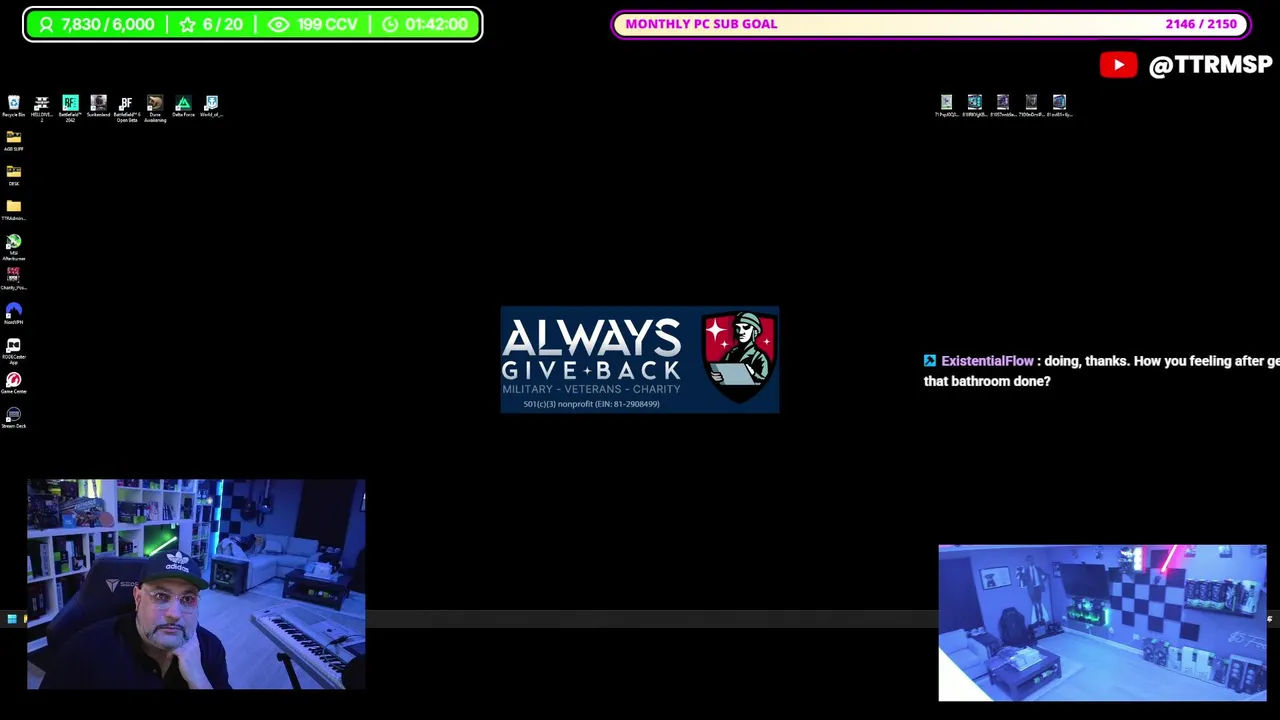Open the RODECaster App shortcut
1280x720 pixels.
point(14,350)
